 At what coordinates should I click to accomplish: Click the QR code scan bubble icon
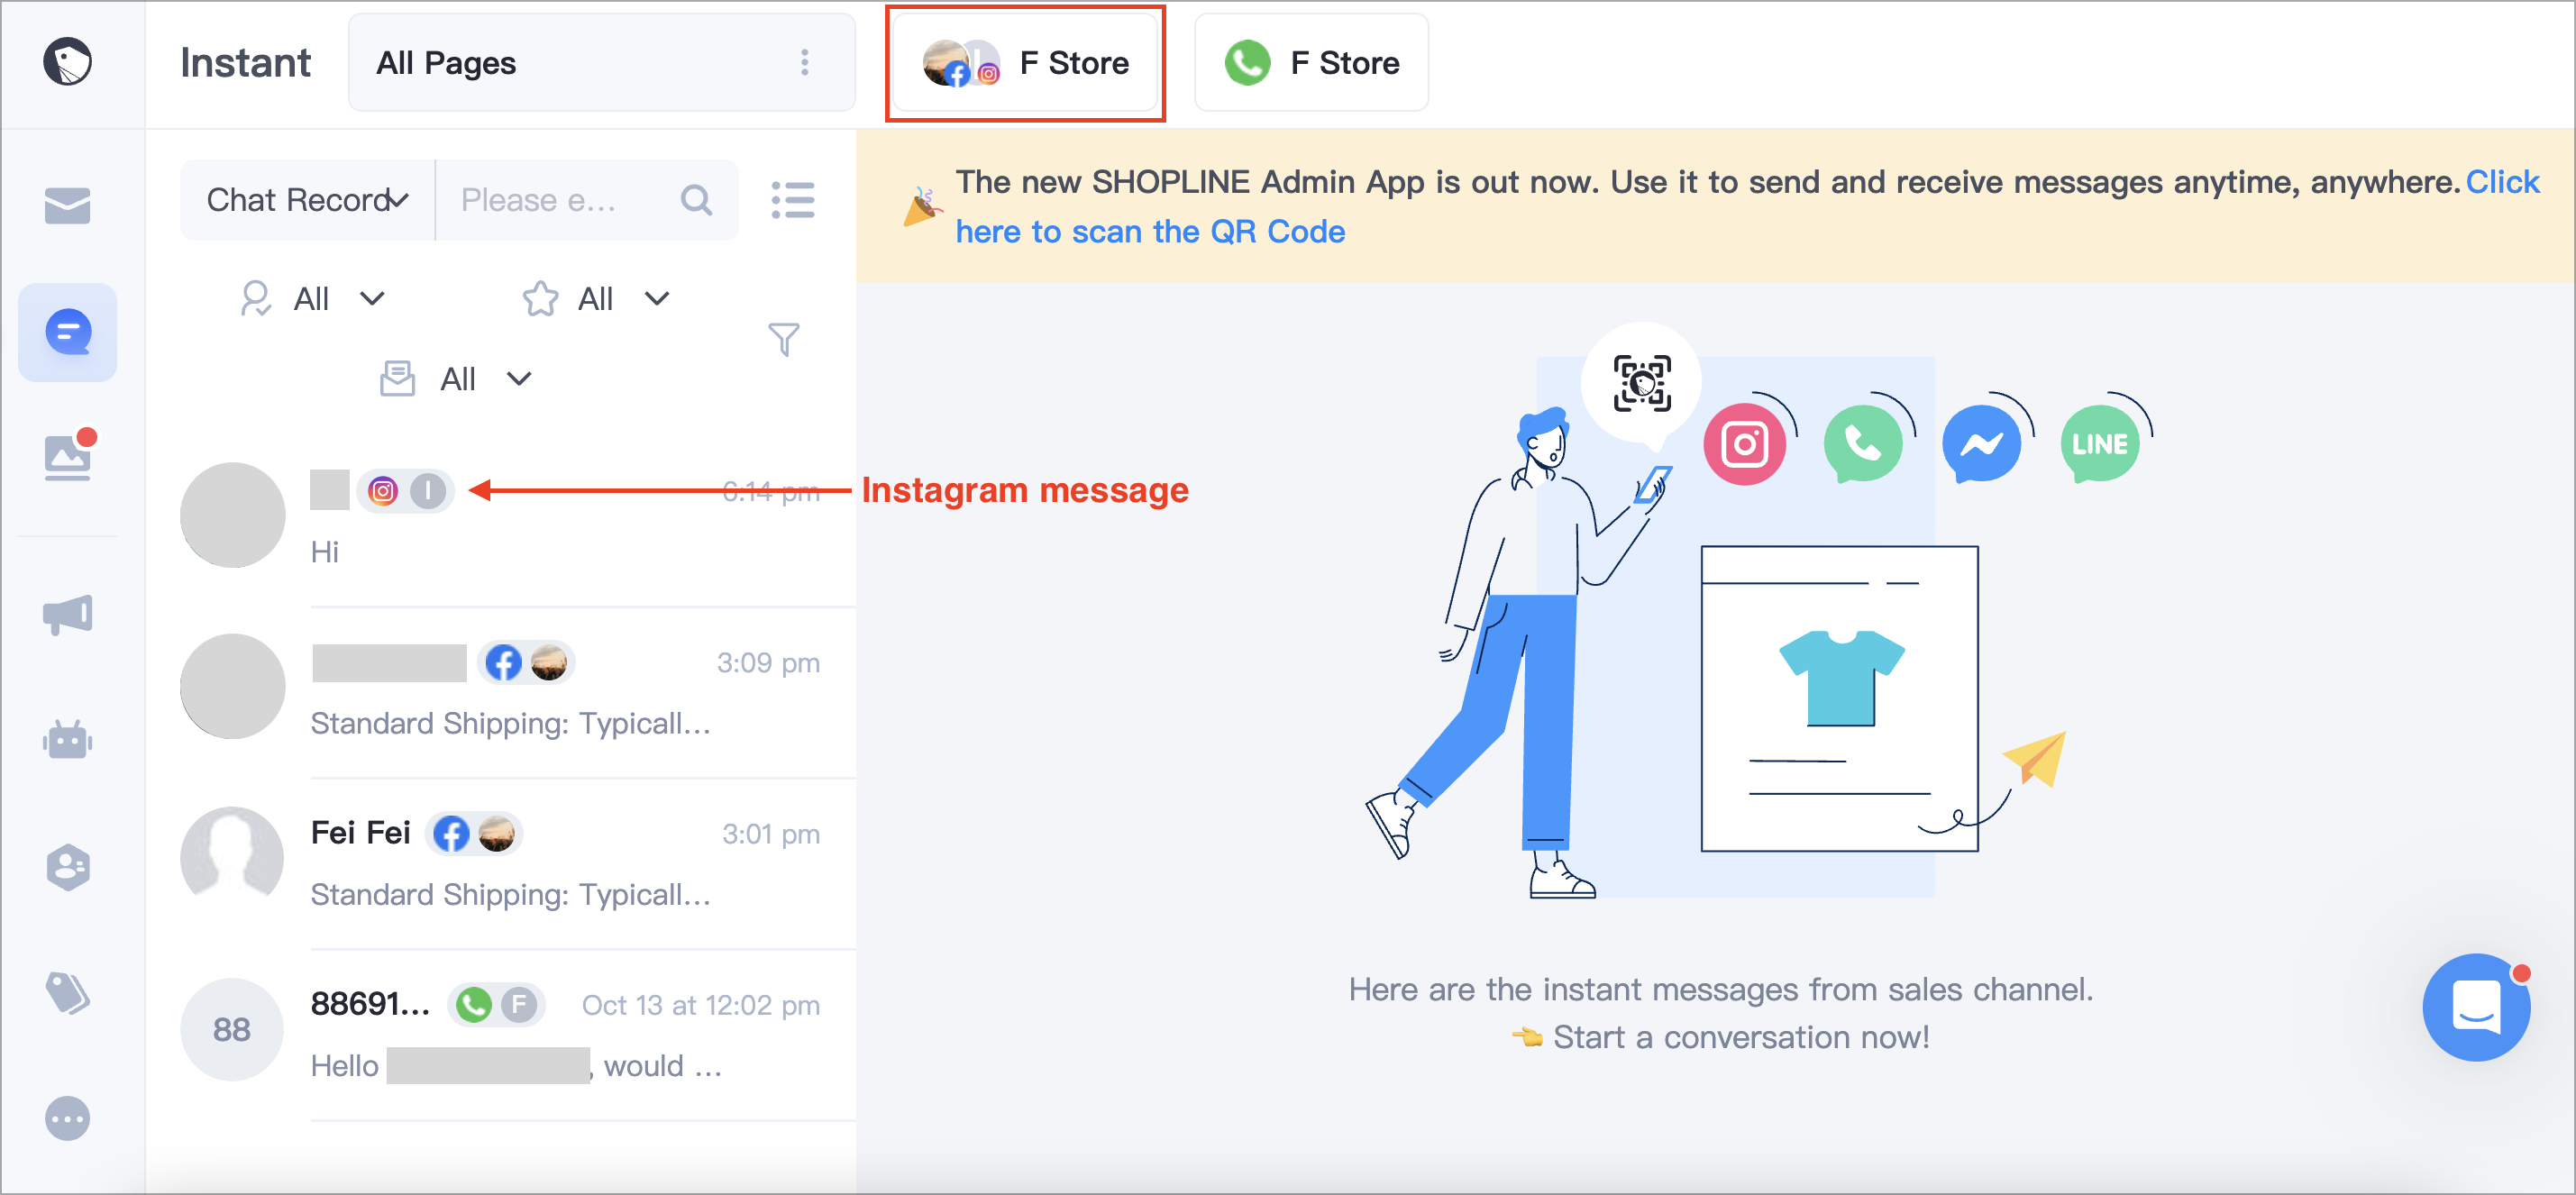coord(1642,383)
